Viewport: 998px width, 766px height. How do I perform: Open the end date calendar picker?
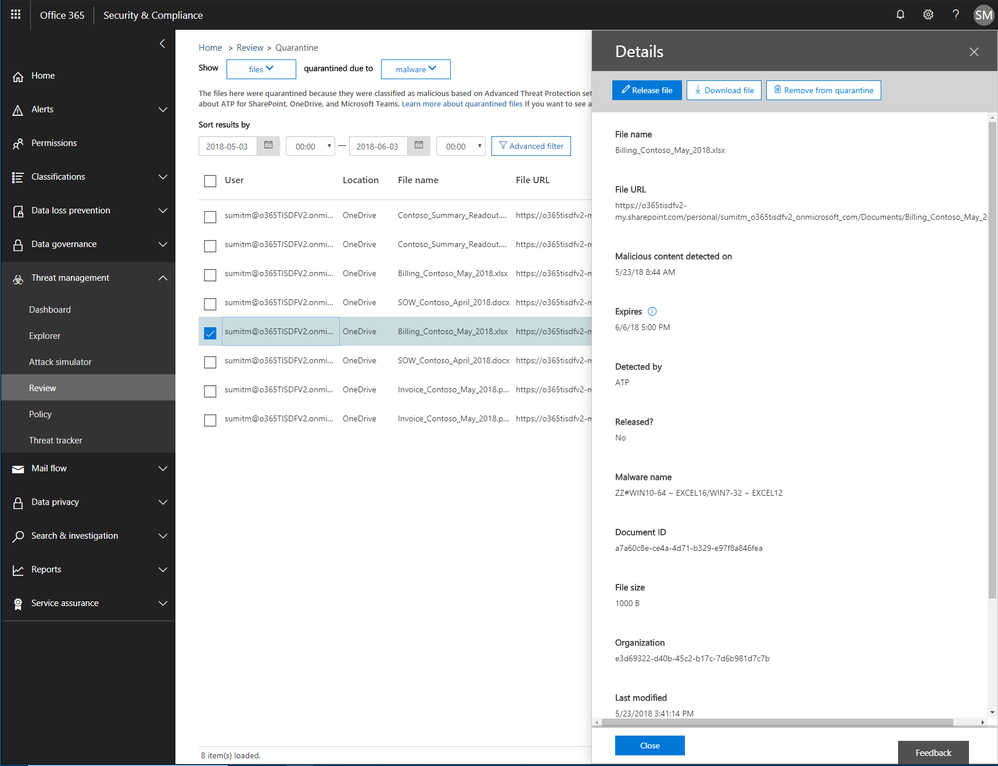(x=419, y=146)
